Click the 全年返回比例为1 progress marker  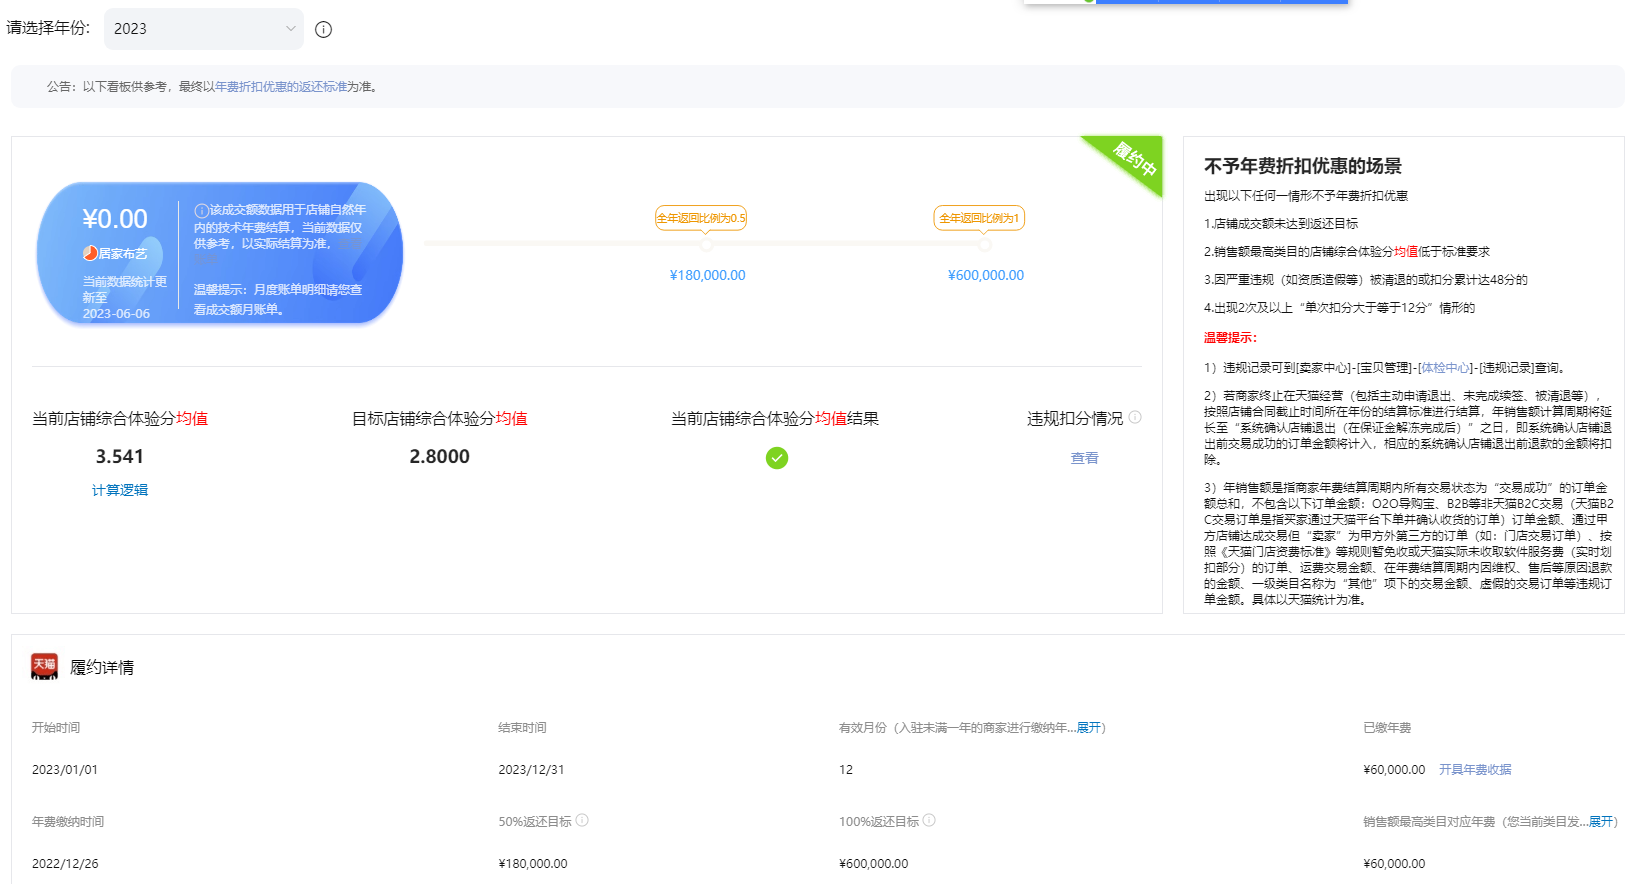click(979, 218)
